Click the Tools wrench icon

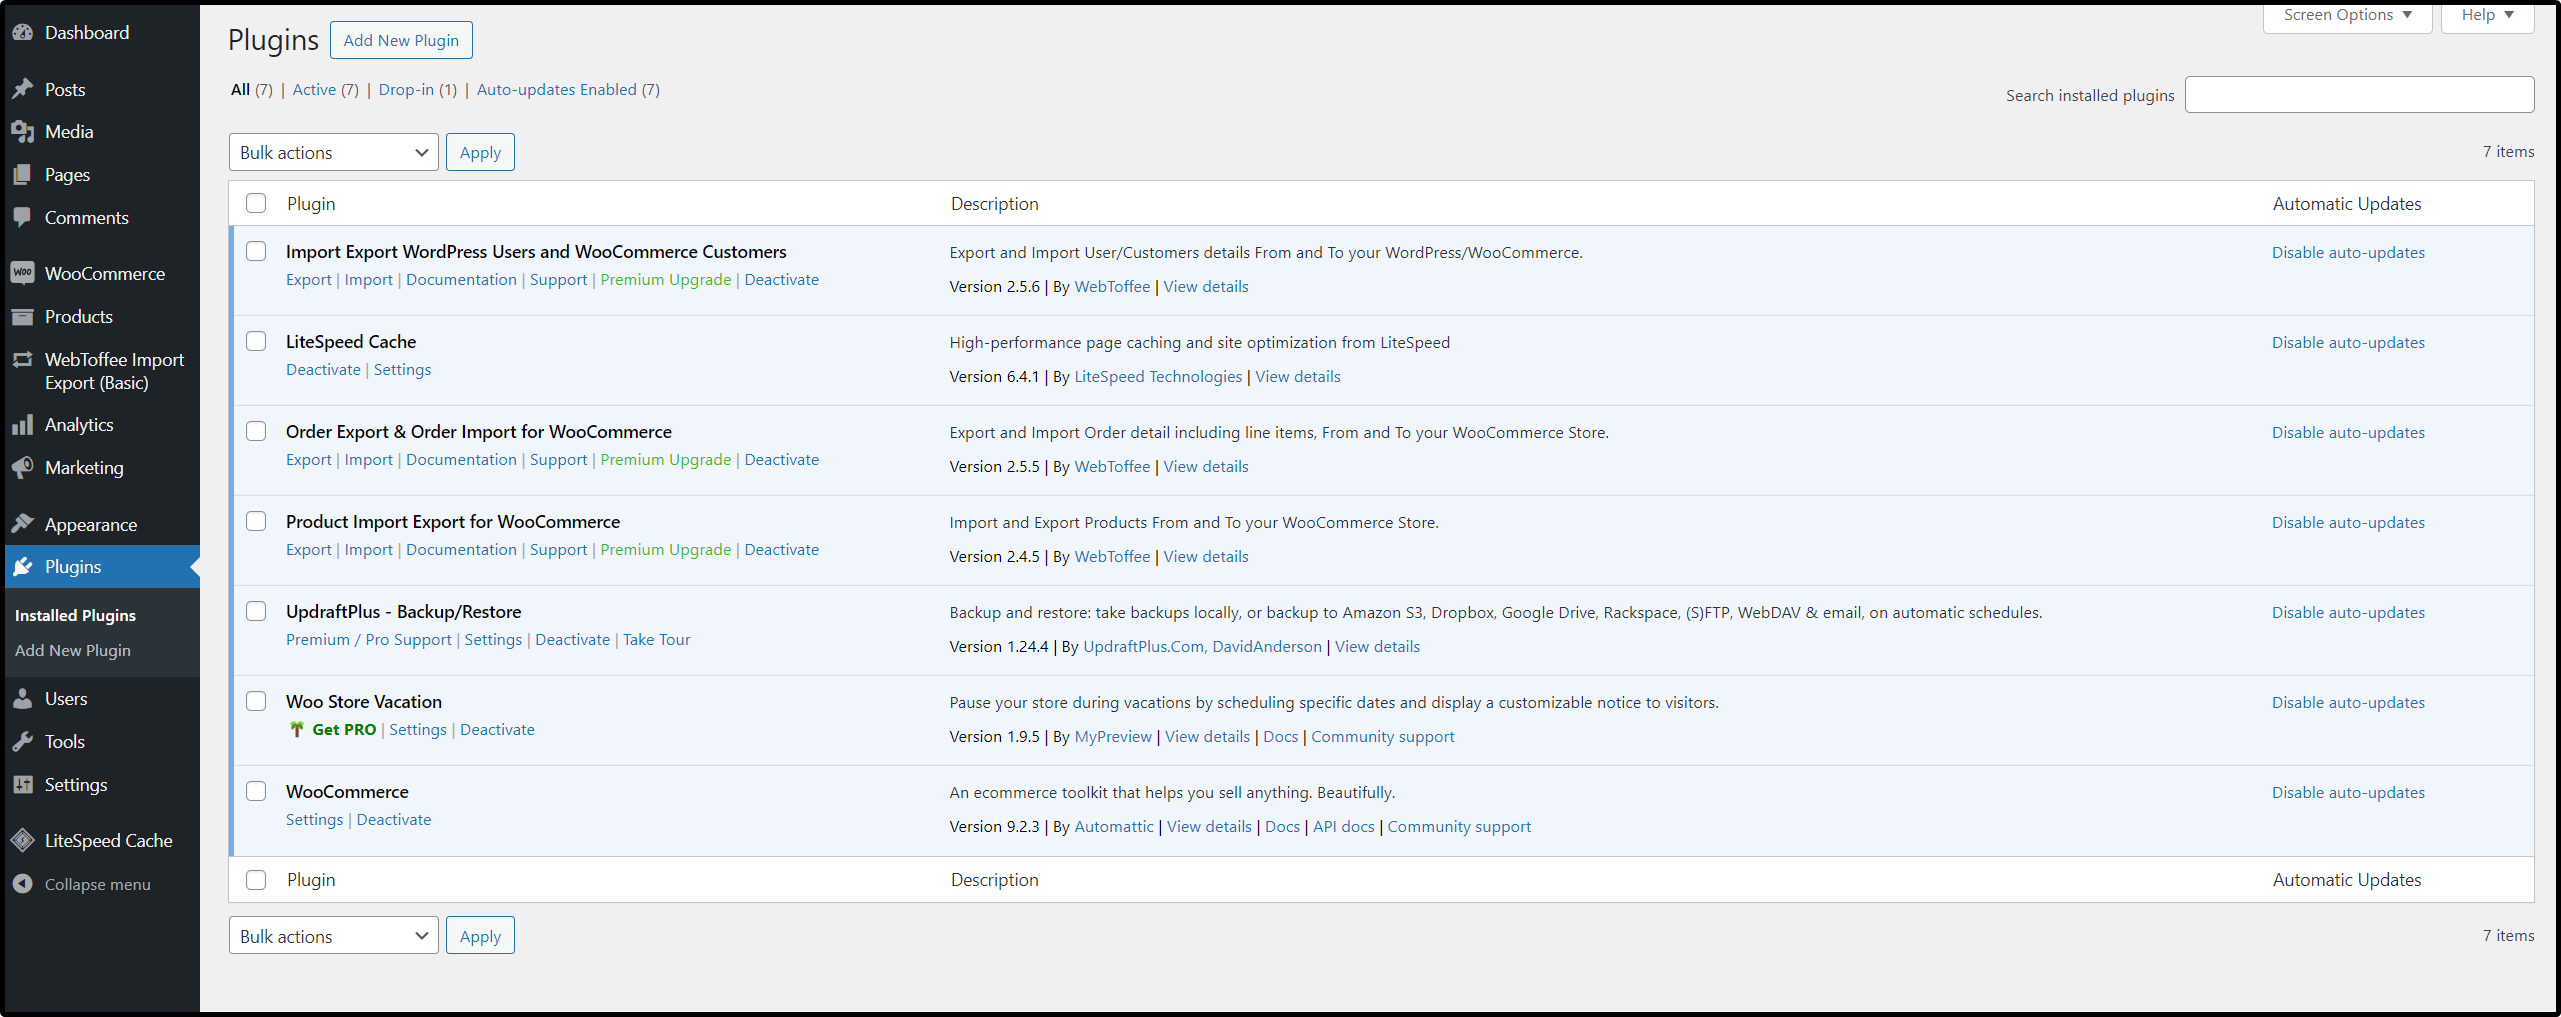22,742
